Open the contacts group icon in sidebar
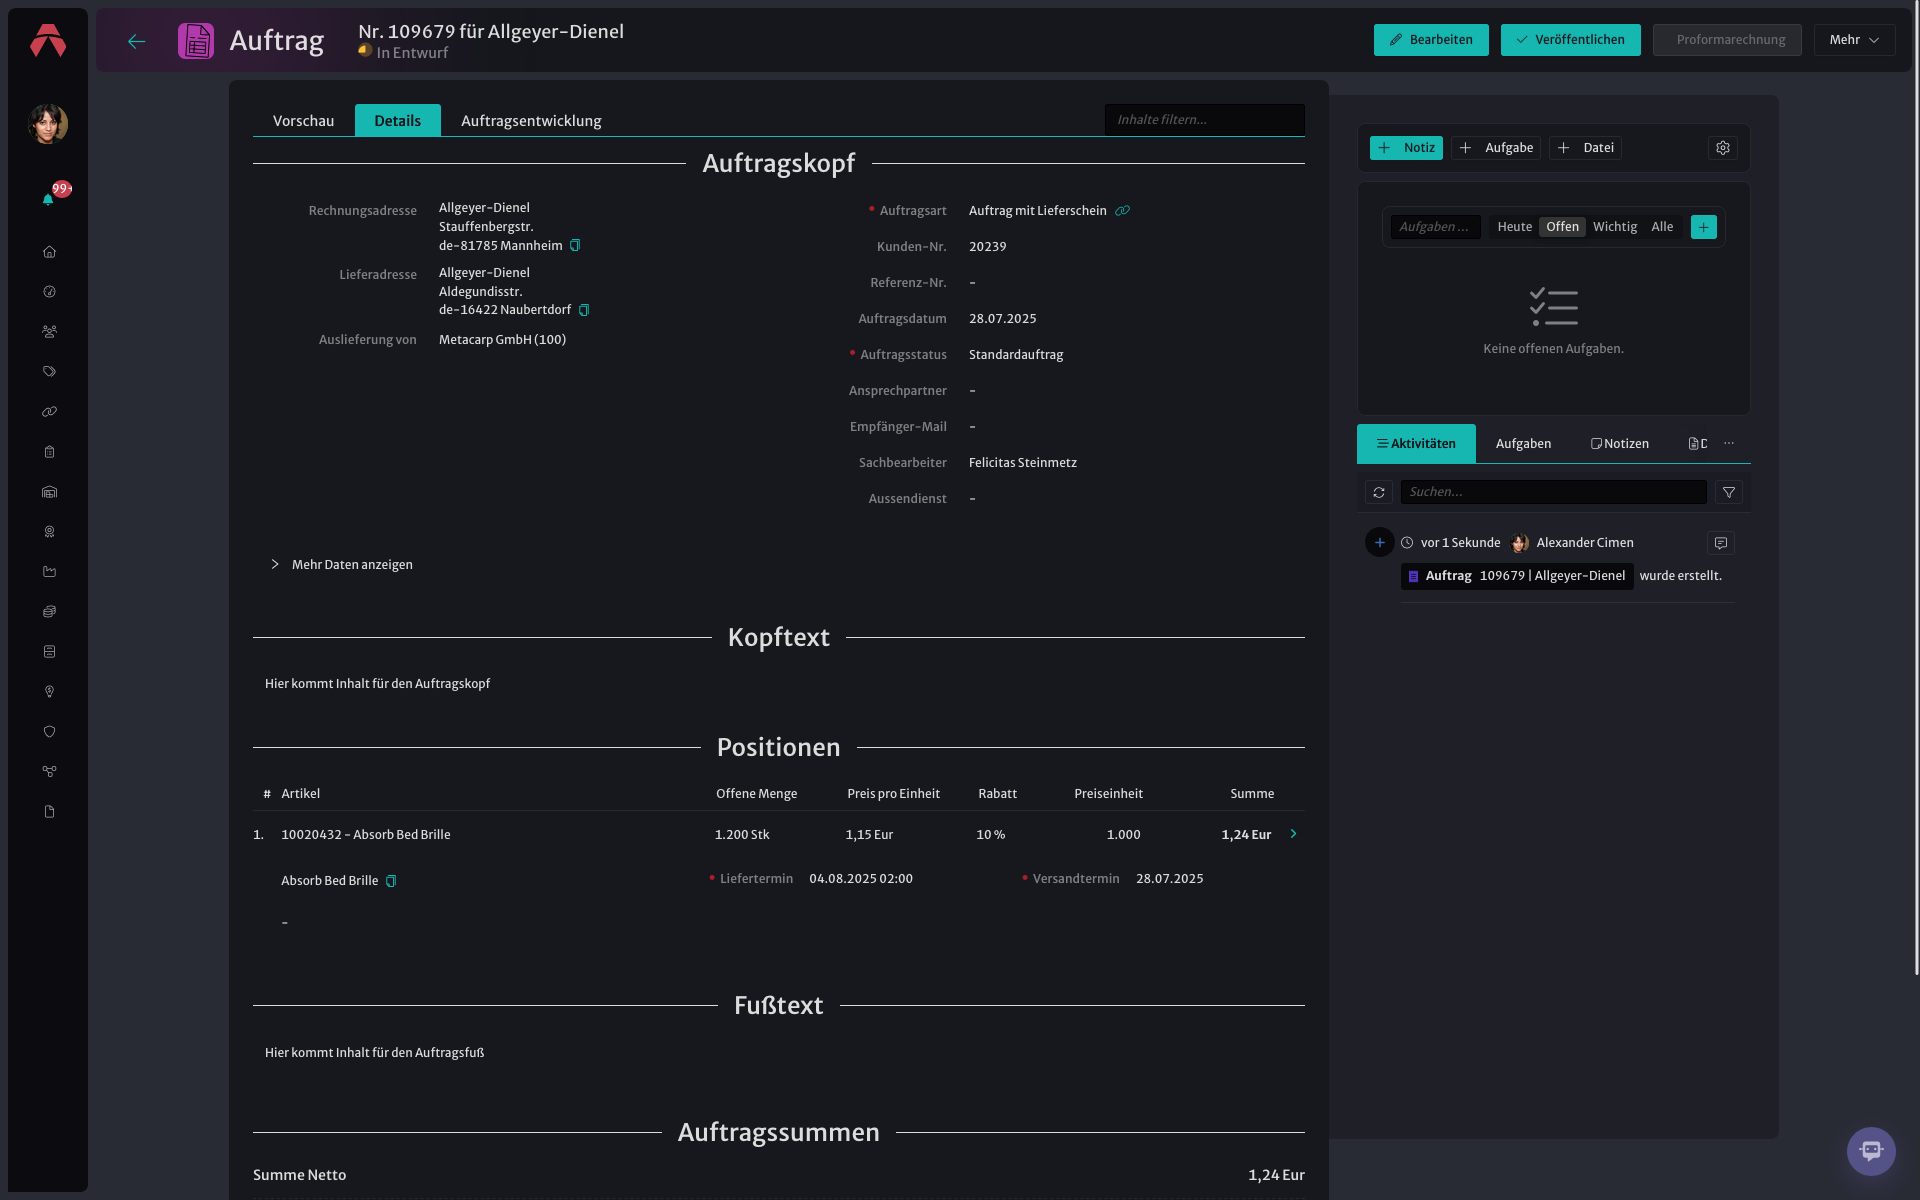This screenshot has height=1200, width=1920. [x=49, y=332]
